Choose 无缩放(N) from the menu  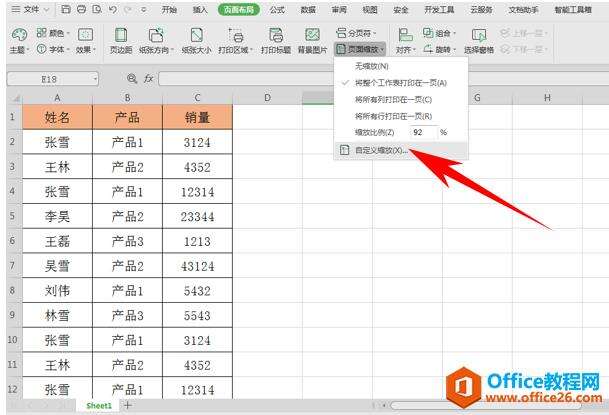pyautogui.click(x=401, y=66)
